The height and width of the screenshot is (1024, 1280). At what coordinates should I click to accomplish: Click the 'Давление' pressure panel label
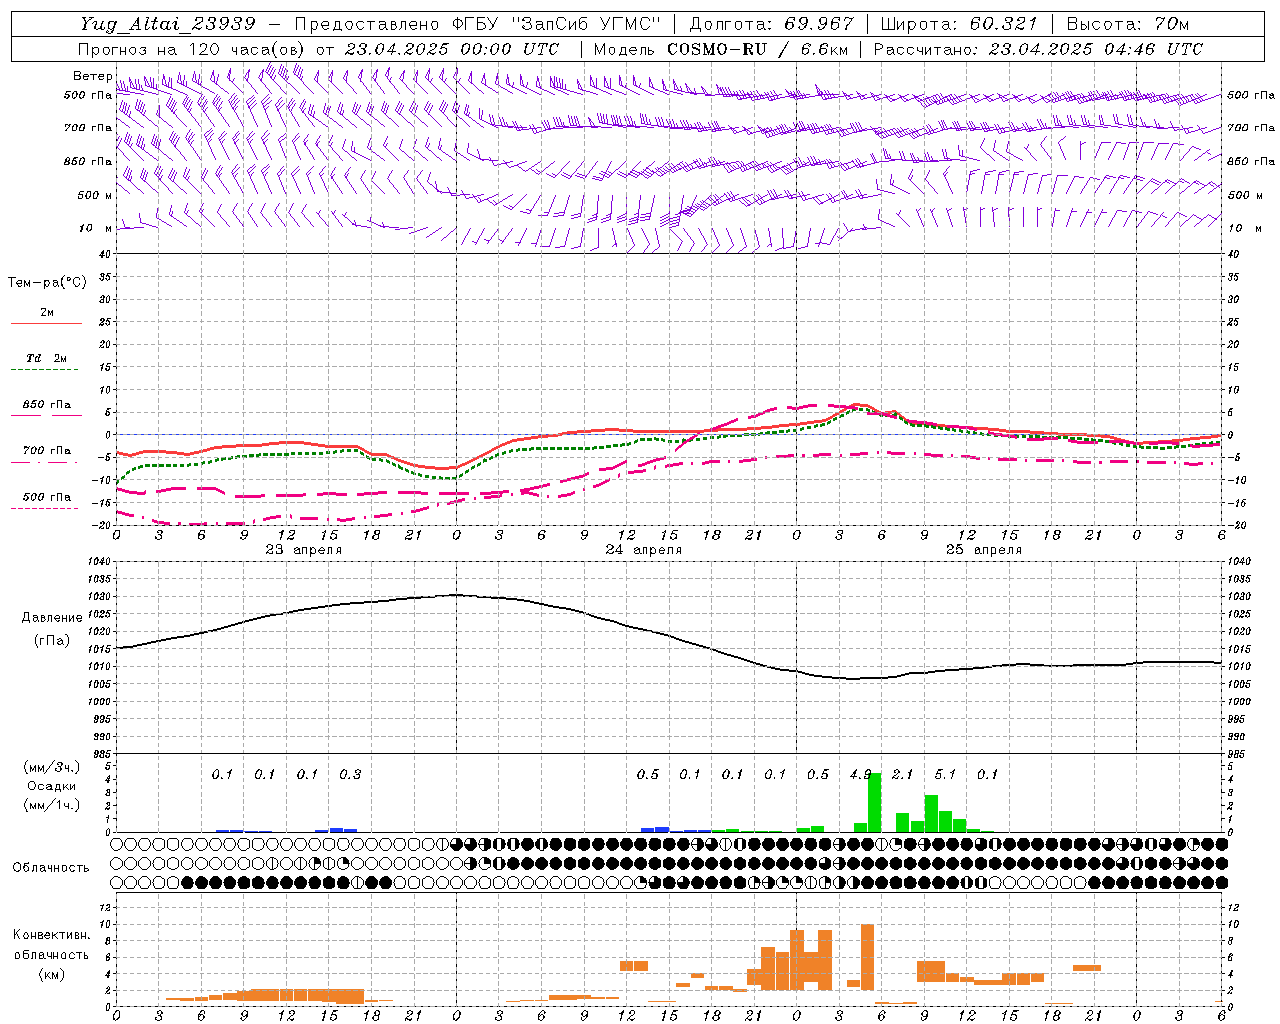point(52,618)
